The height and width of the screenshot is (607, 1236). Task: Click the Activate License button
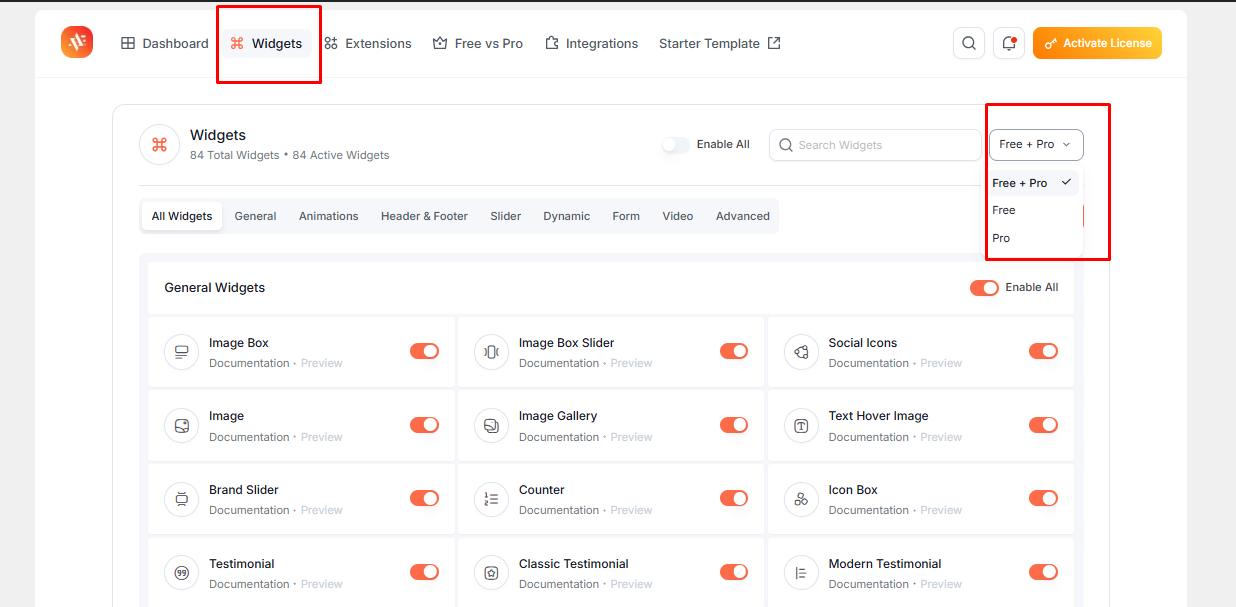[1097, 43]
